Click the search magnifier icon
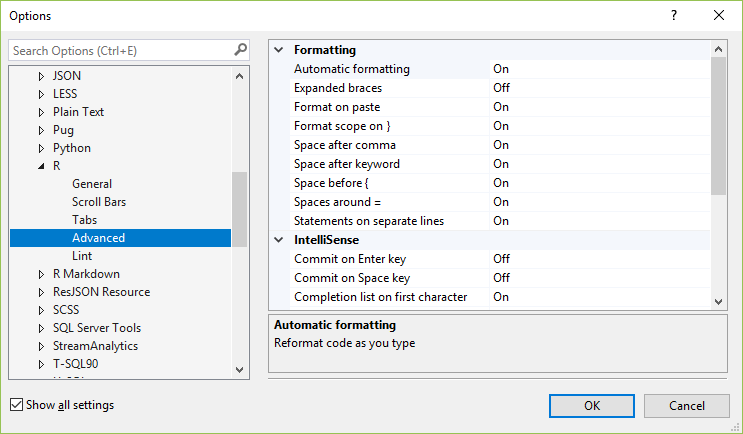743x434 pixels. click(x=240, y=50)
